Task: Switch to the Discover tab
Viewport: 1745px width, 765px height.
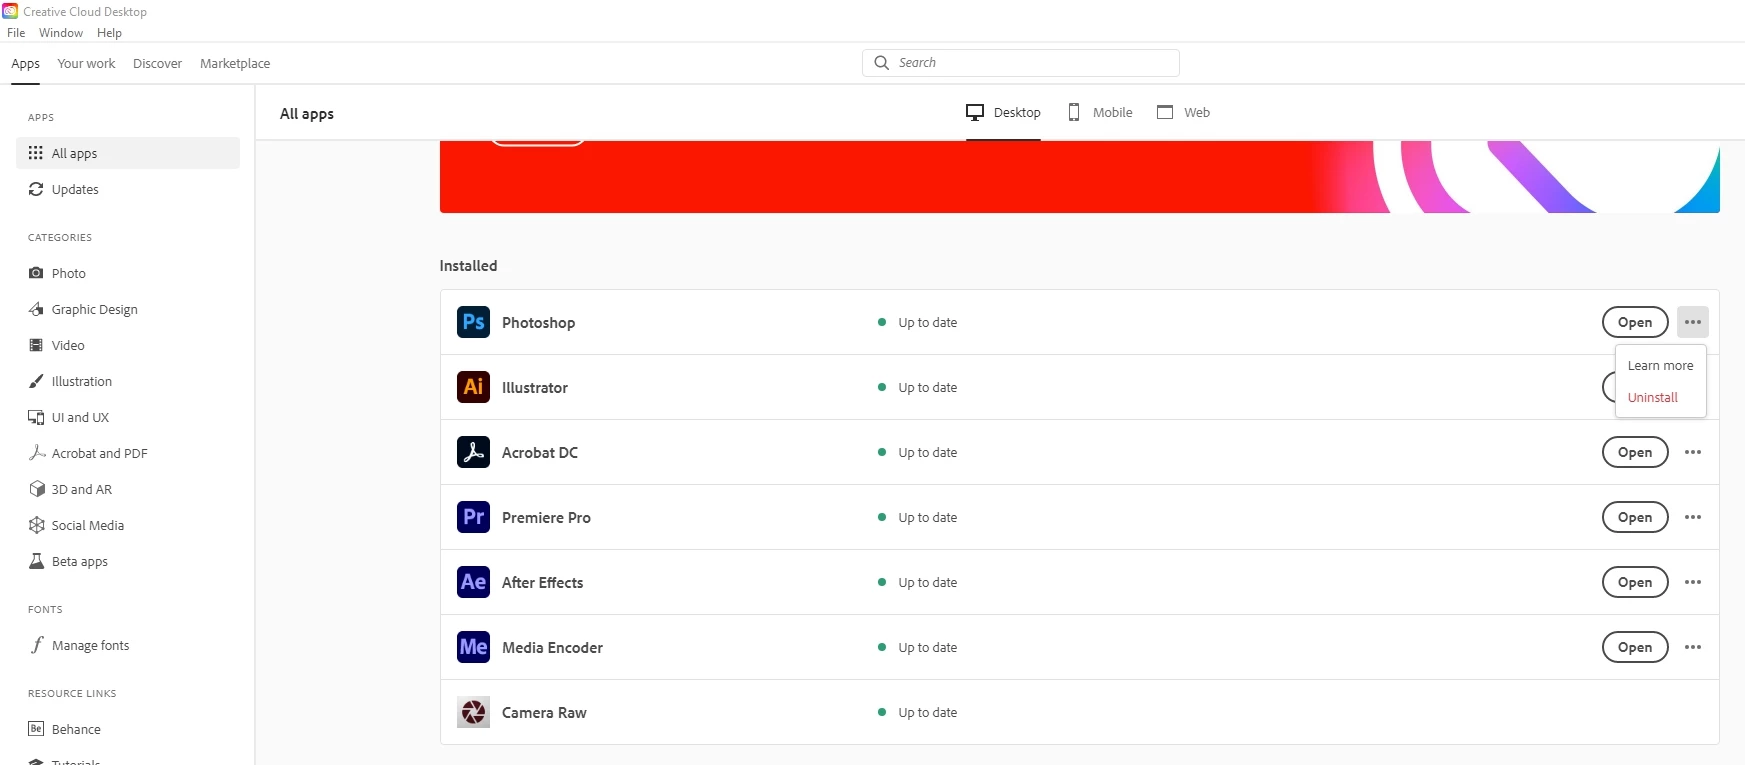Action: pos(158,63)
